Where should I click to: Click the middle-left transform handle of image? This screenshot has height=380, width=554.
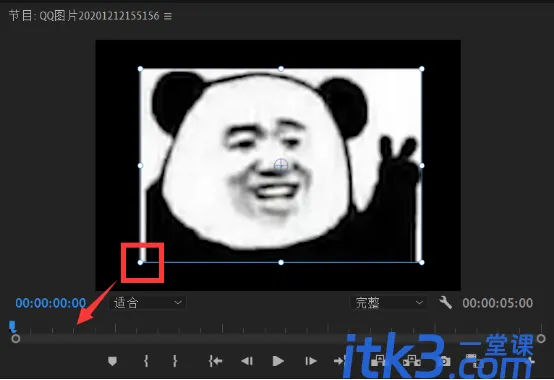click(x=140, y=165)
